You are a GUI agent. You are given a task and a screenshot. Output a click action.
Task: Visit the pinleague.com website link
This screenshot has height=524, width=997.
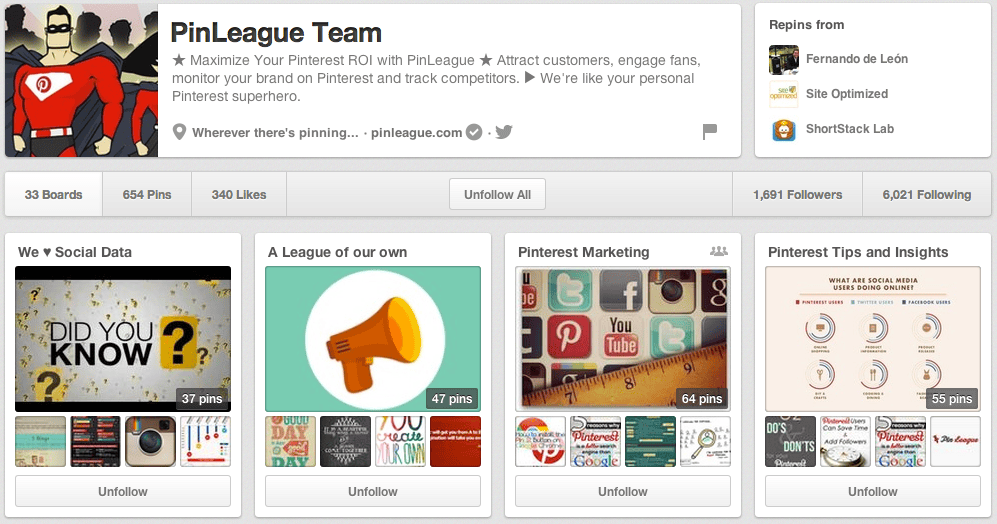tap(416, 133)
